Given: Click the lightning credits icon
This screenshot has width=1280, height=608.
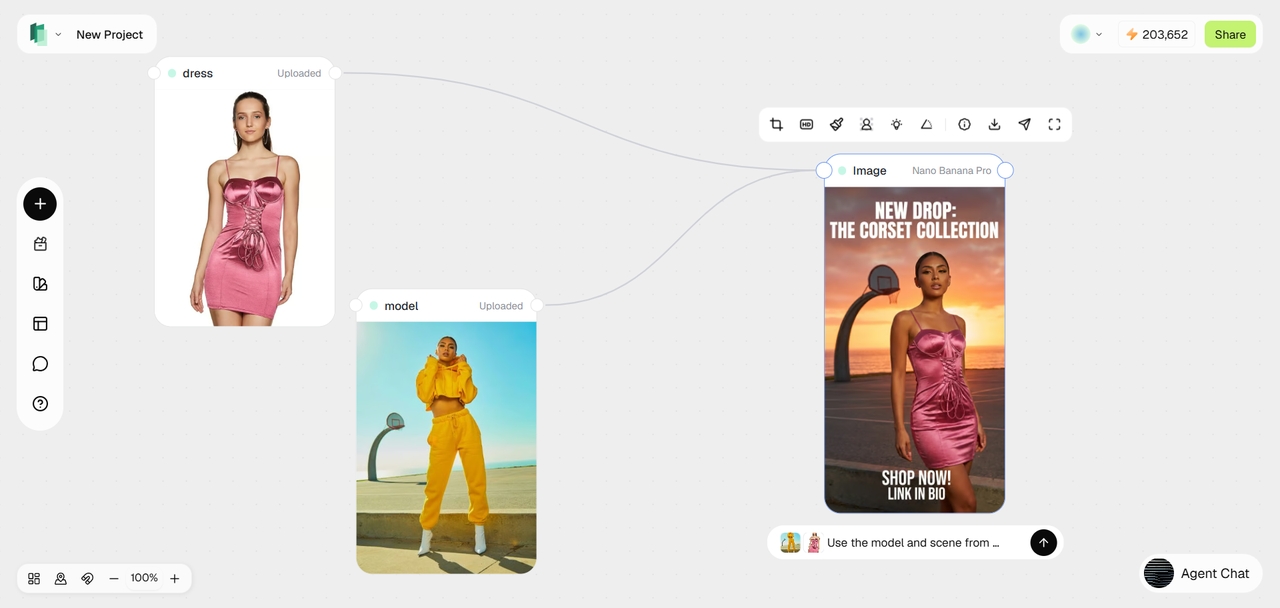Looking at the screenshot, I should coord(1132,34).
